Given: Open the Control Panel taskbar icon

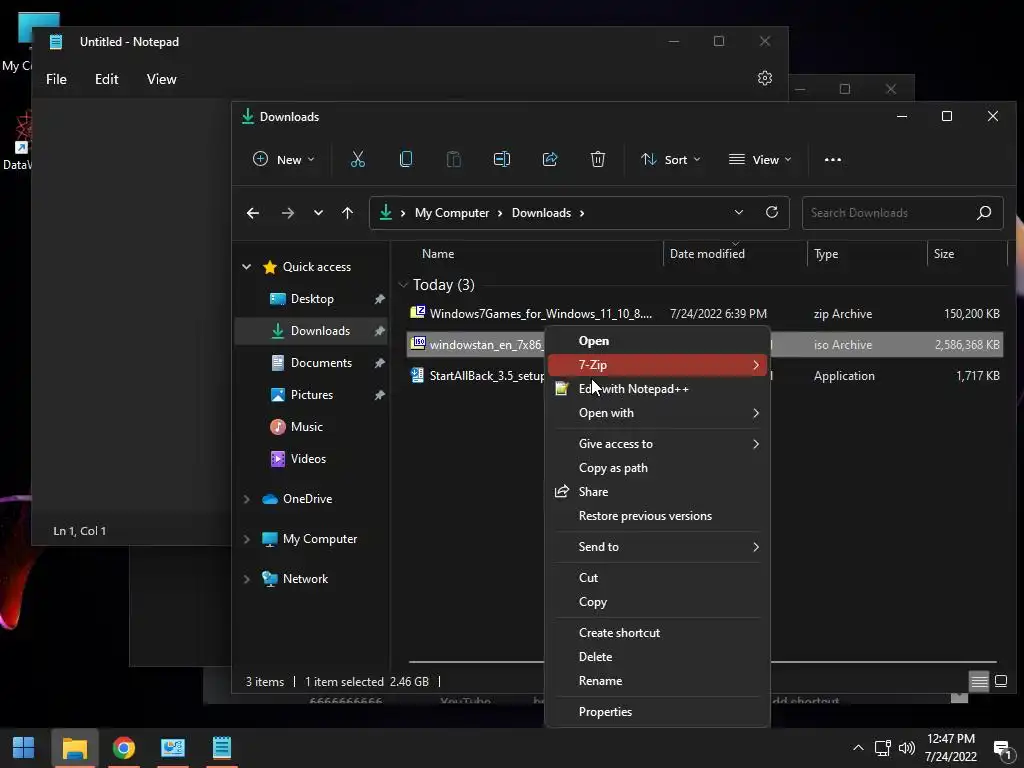Looking at the screenshot, I should [172, 748].
